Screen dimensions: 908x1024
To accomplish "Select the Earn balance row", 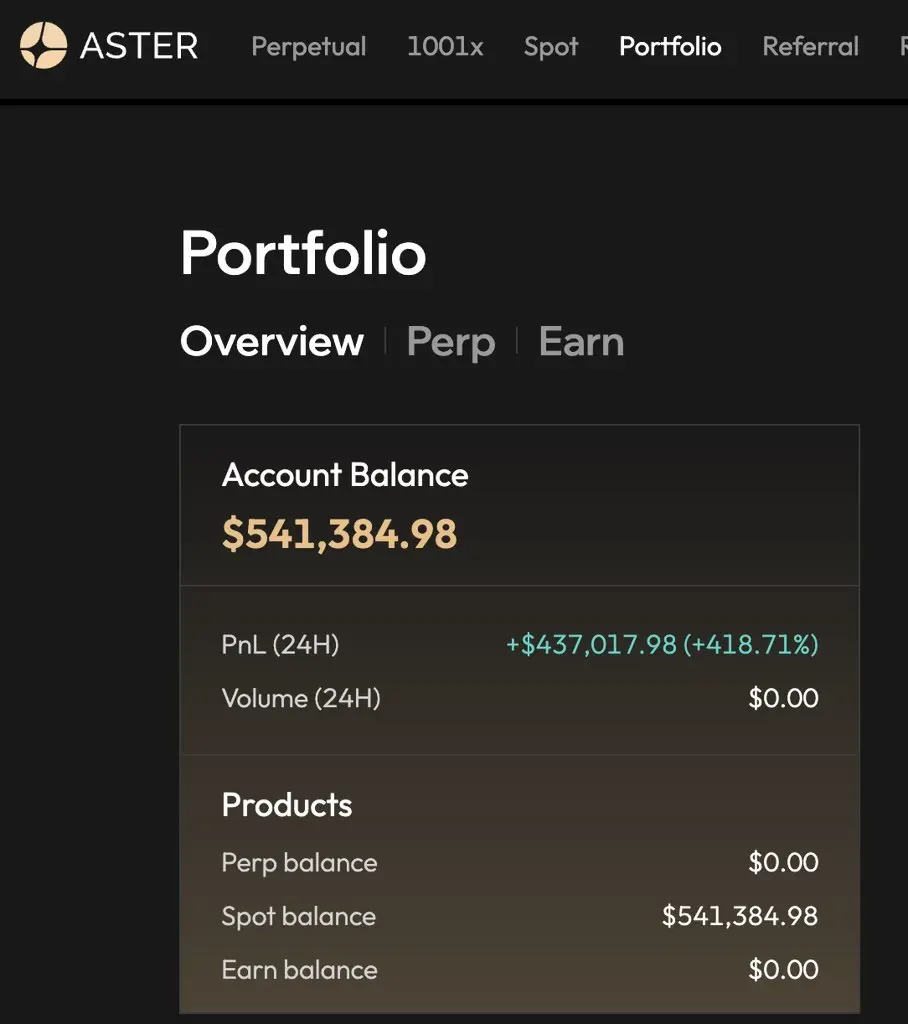I will 520,970.
